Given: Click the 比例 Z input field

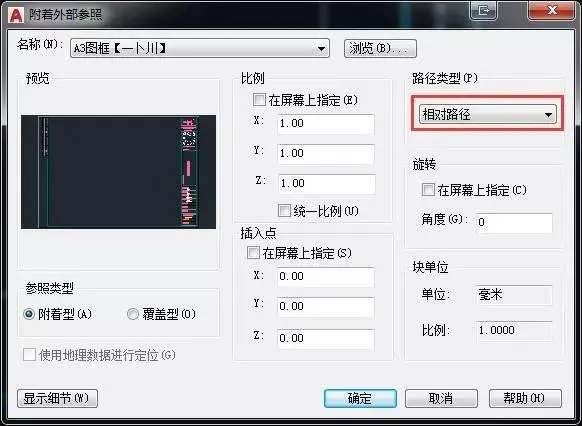Looking at the screenshot, I should point(326,184).
